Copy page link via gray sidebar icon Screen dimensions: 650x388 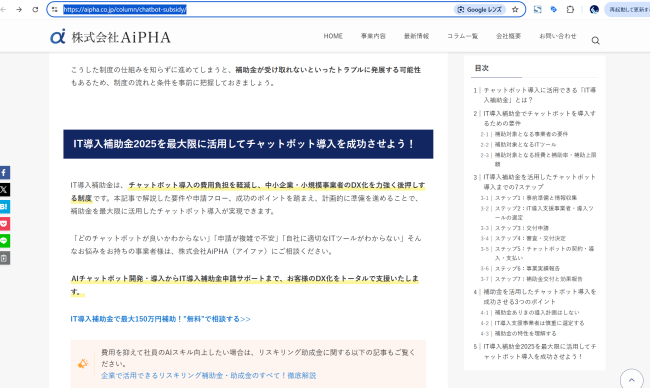pos(5,258)
